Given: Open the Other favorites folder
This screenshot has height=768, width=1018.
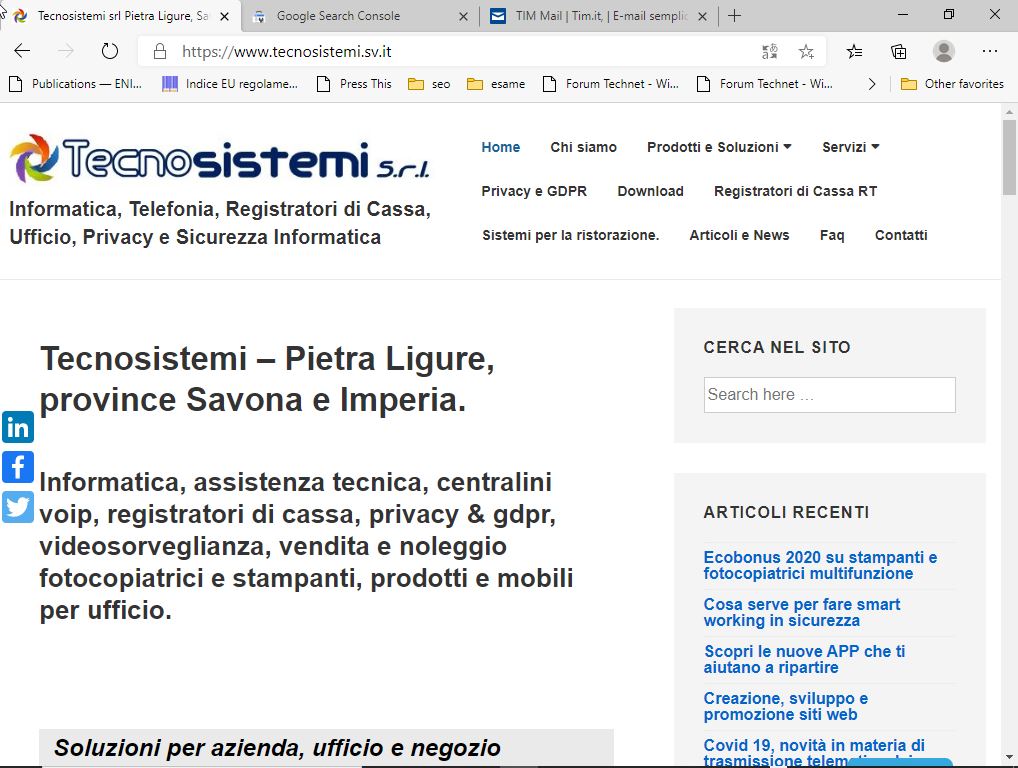Looking at the screenshot, I should coord(952,84).
